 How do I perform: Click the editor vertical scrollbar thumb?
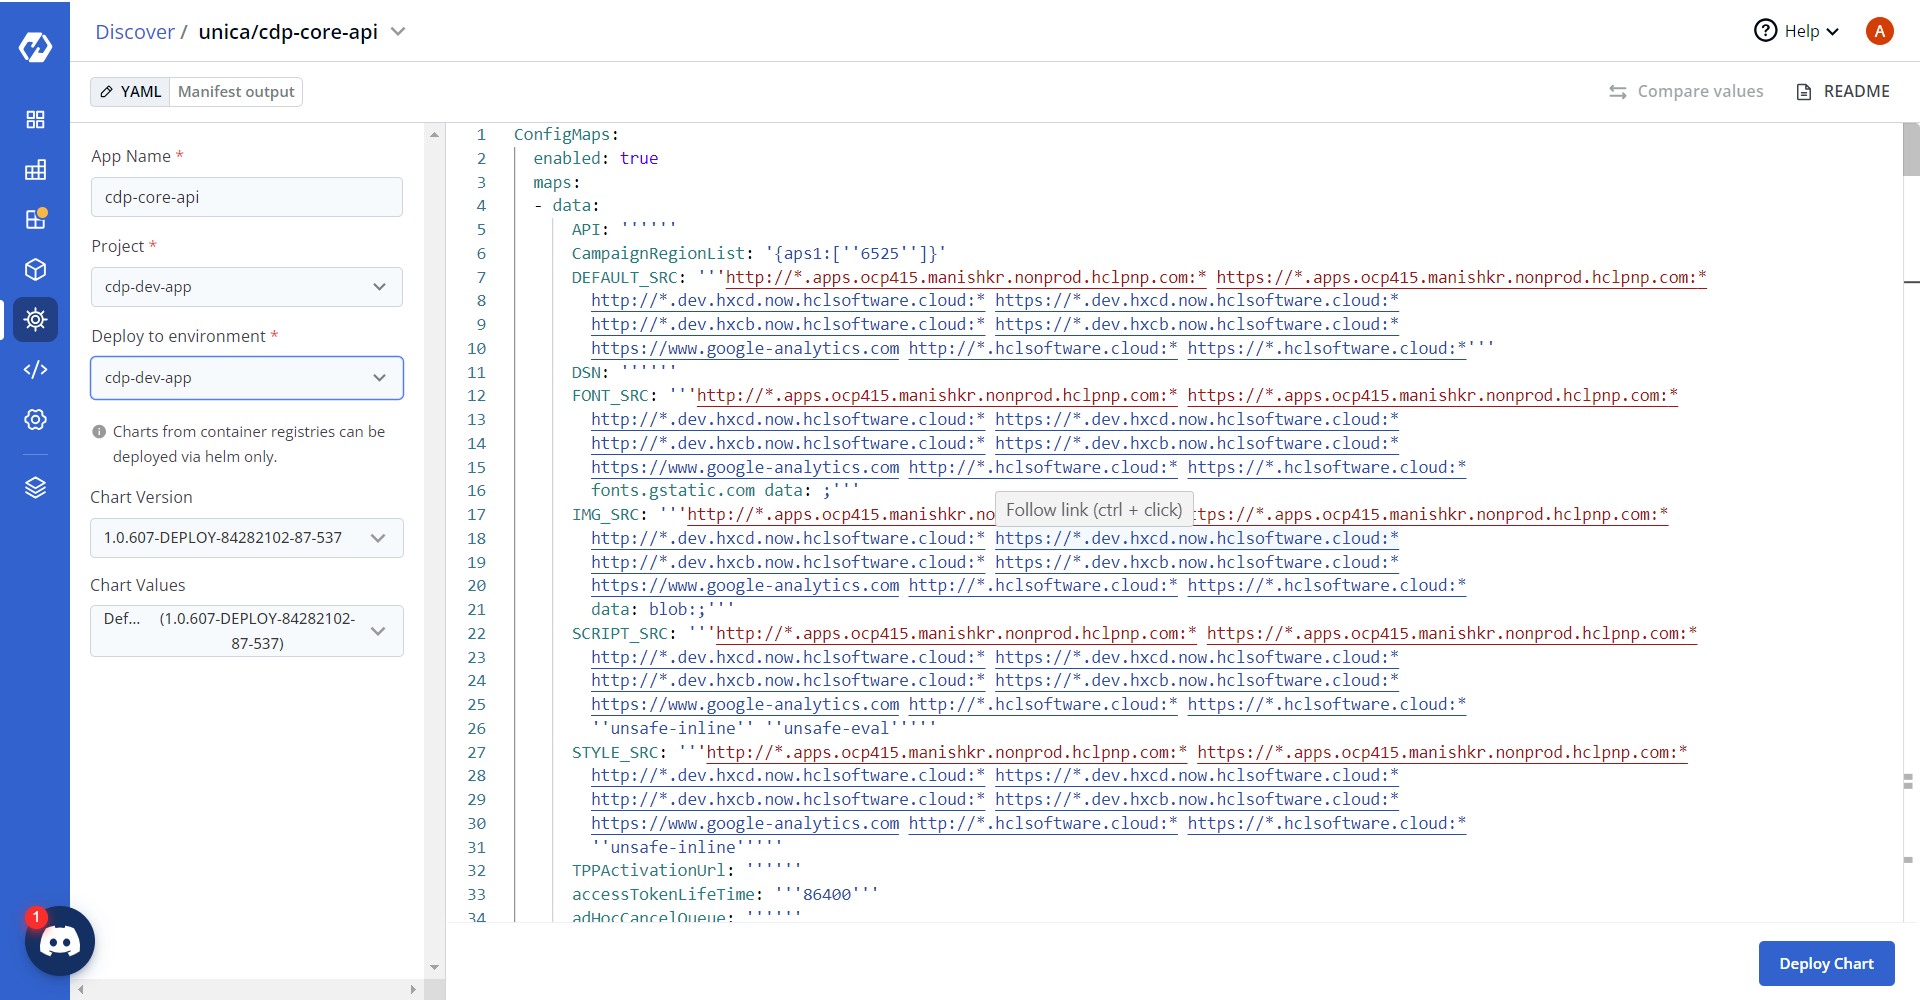pos(1911,150)
